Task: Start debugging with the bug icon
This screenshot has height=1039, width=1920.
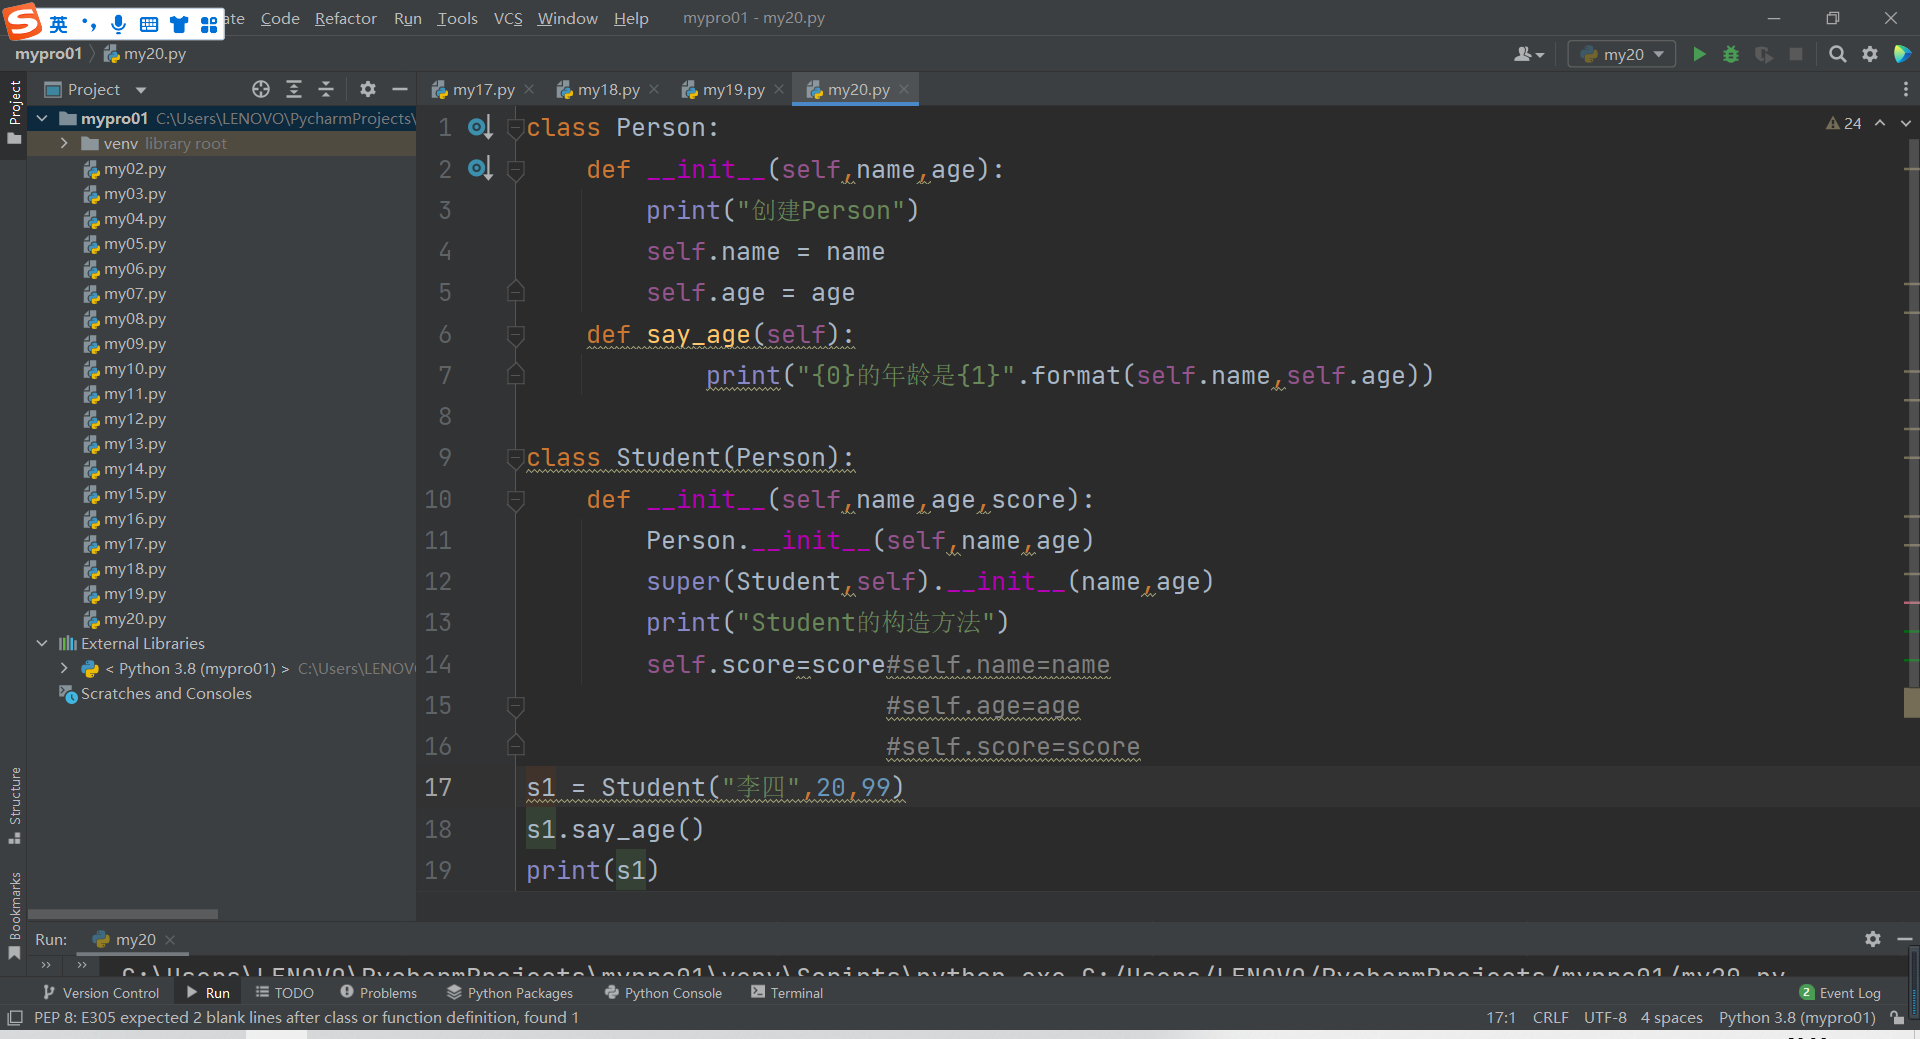Action: point(1731,54)
